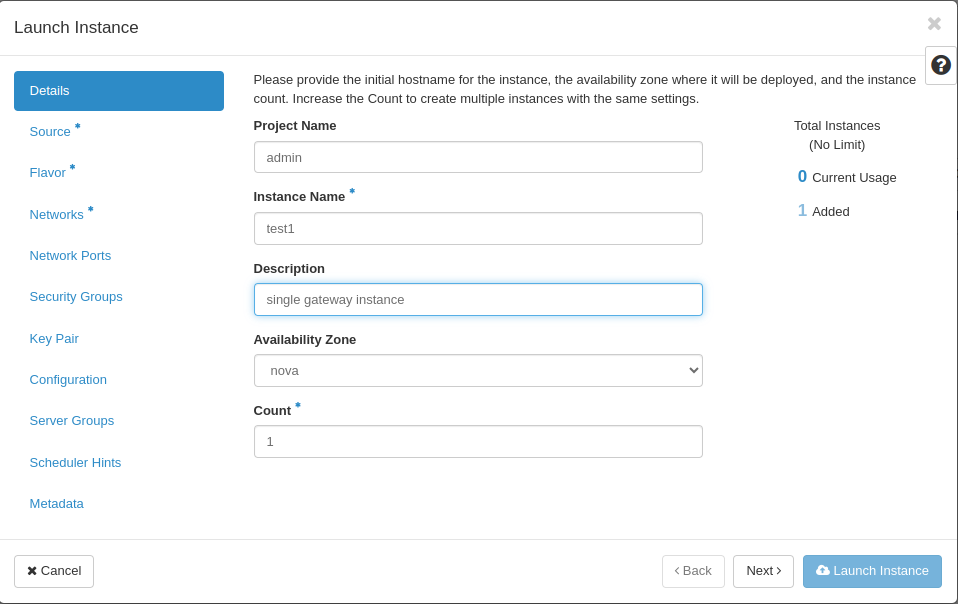Viewport: 958px width, 604px height.
Task: Click the red asterisk next to Instance Name
Action: pos(351,191)
